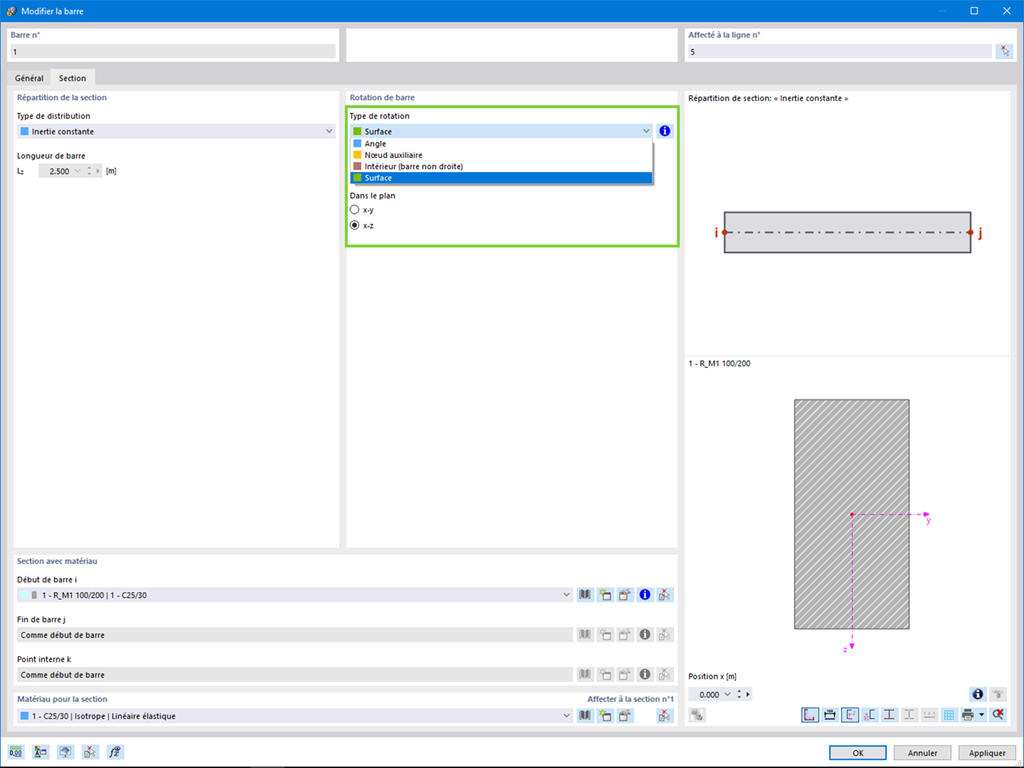Click the Fin de barre j field
The height and width of the screenshot is (768, 1024).
coord(295,635)
